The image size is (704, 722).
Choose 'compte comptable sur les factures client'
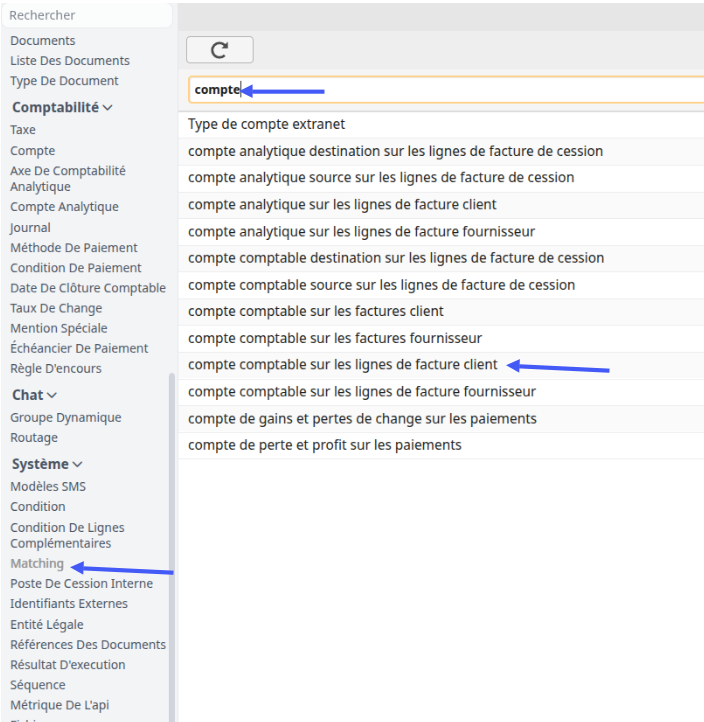tap(441, 312)
